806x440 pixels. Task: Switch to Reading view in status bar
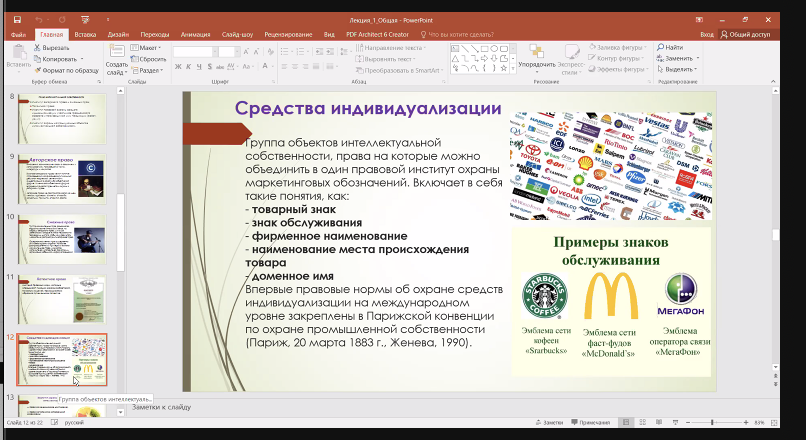tap(658, 422)
